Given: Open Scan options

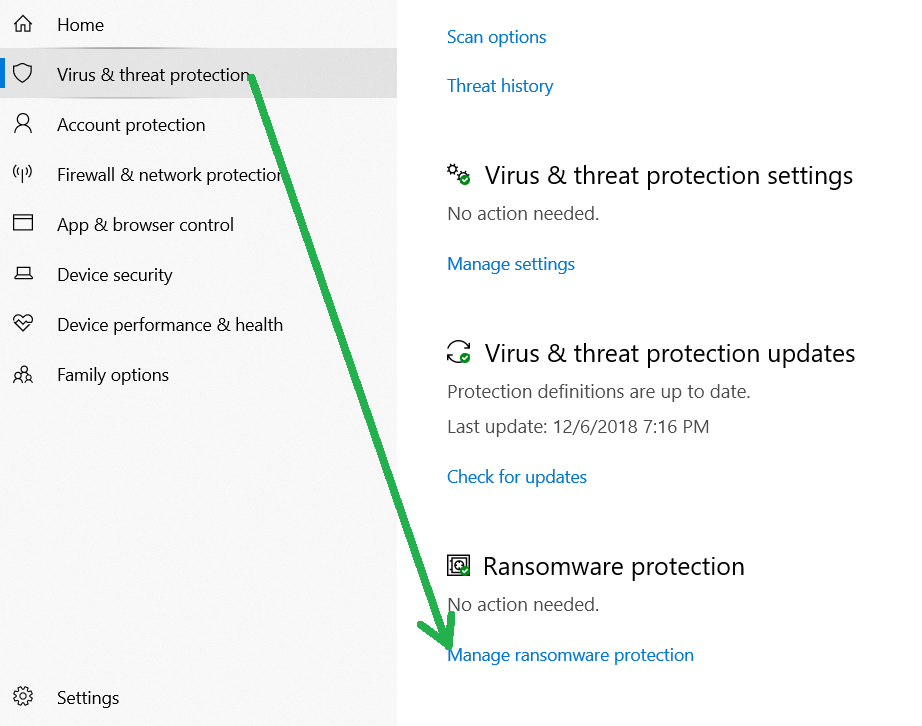Looking at the screenshot, I should pos(496,36).
